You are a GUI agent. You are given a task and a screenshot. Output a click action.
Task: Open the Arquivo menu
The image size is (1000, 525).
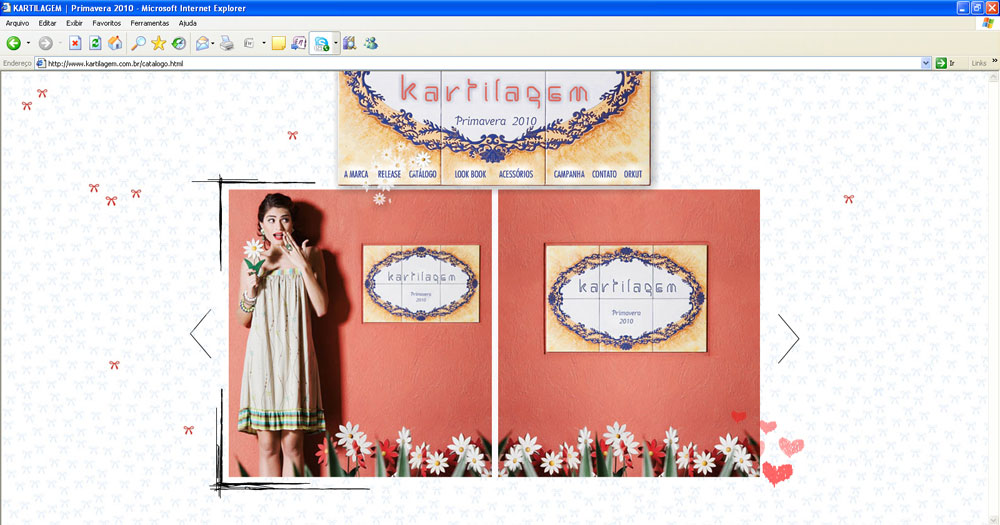(17, 23)
